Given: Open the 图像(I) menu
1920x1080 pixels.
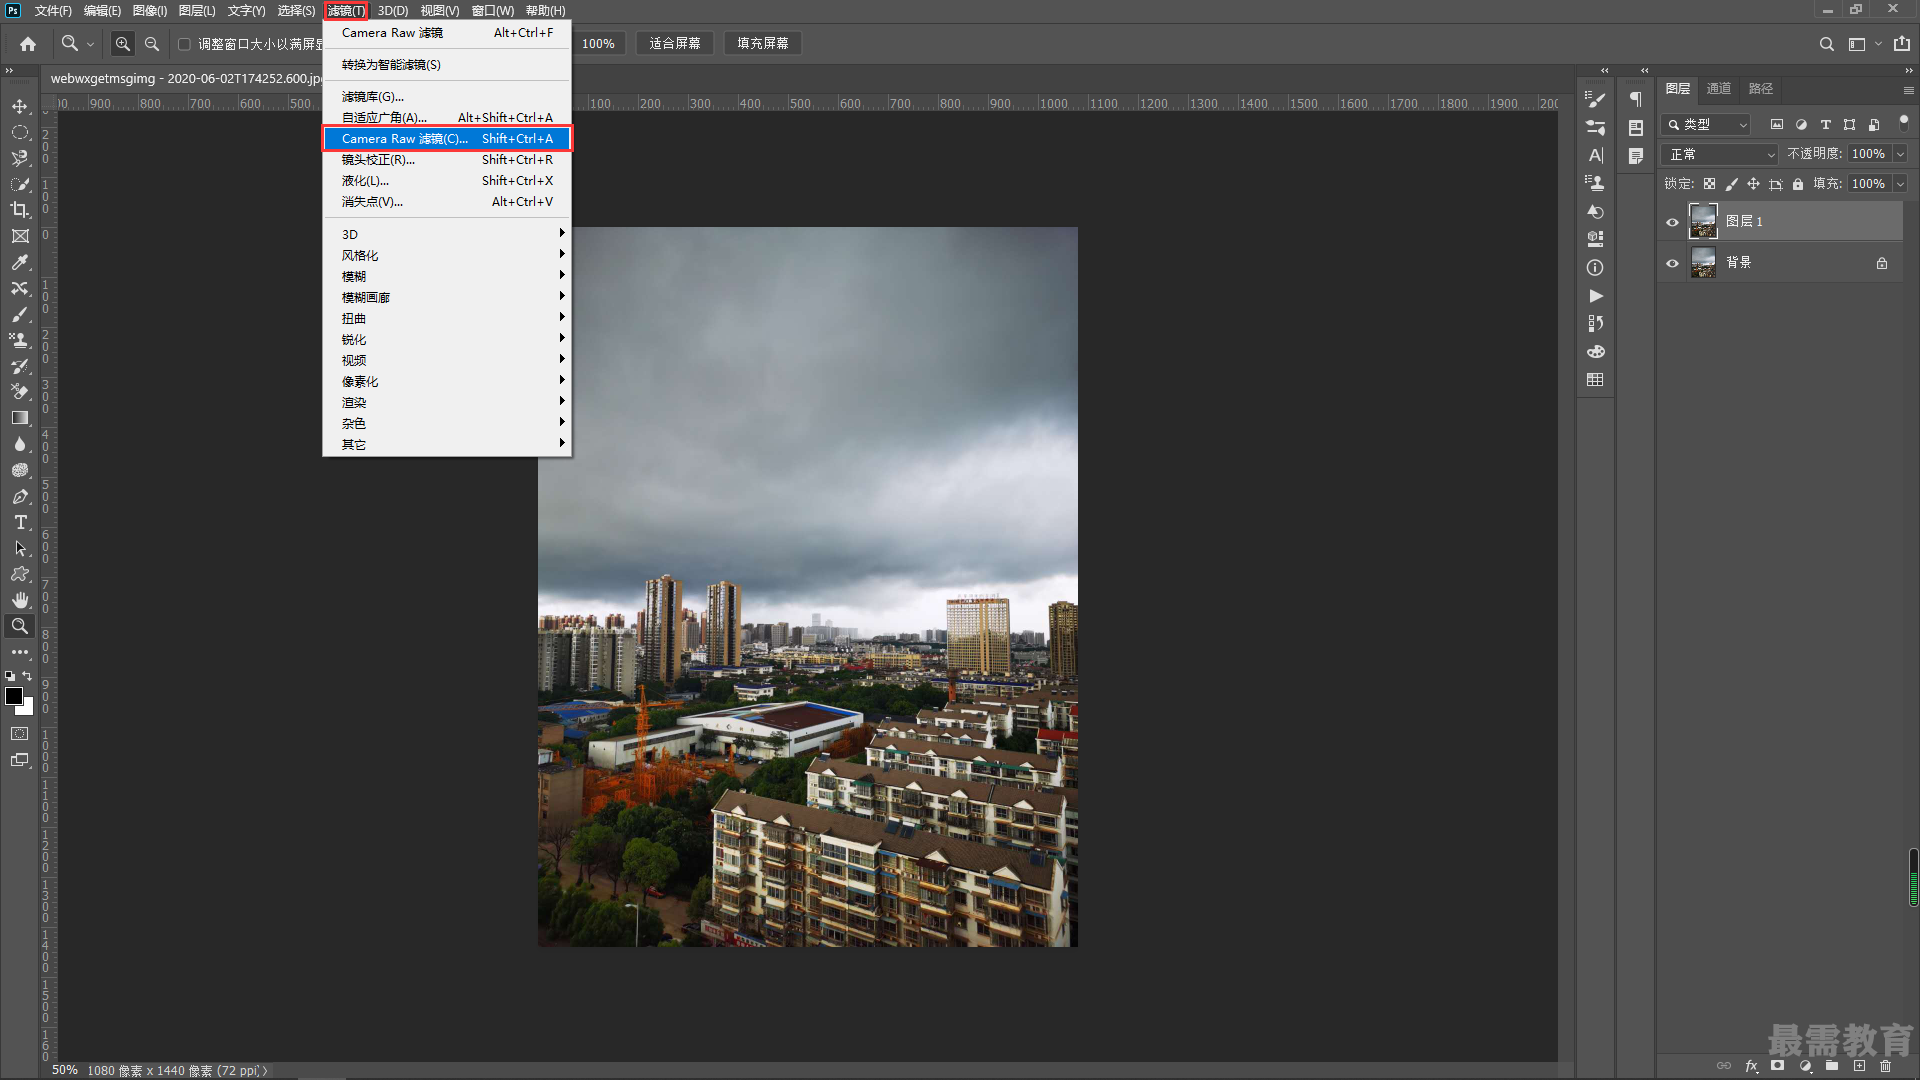Looking at the screenshot, I should point(150,11).
